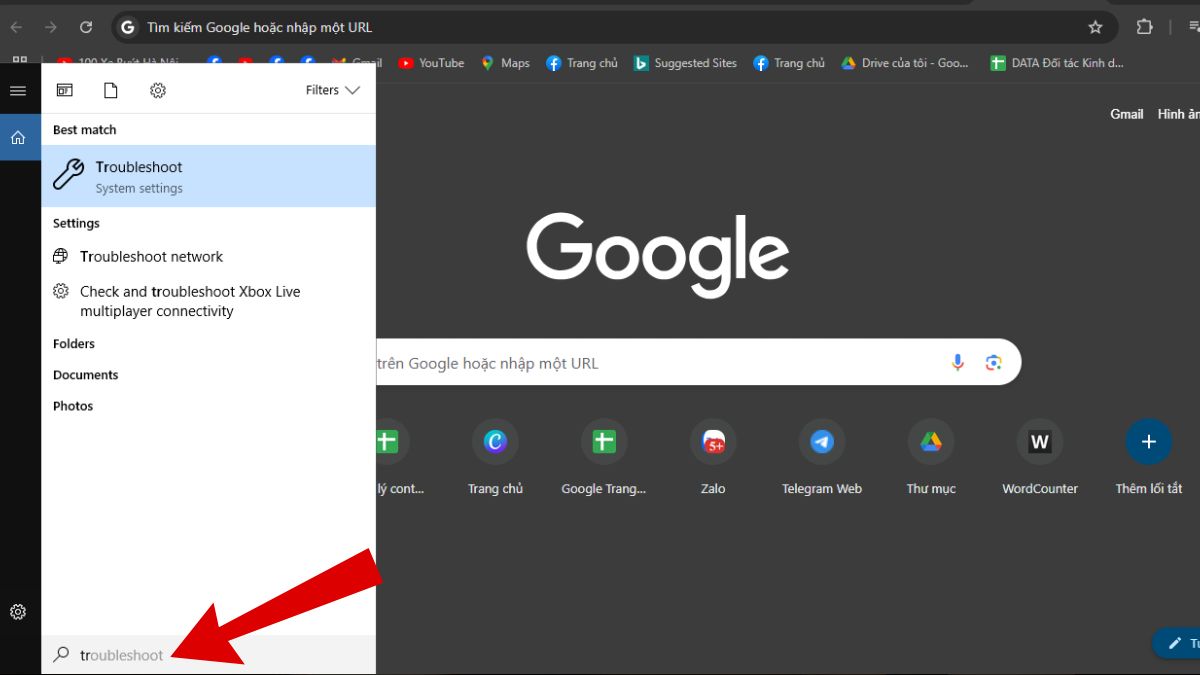Open the Trang chủ shortcut tile
Screen dimensions: 1200x675
tap(495, 457)
